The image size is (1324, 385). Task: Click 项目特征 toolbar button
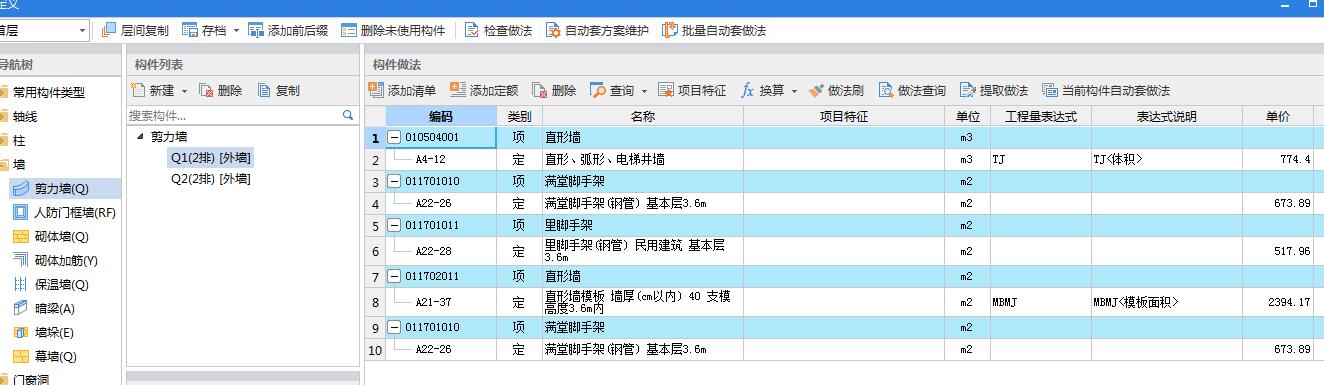pos(692,90)
